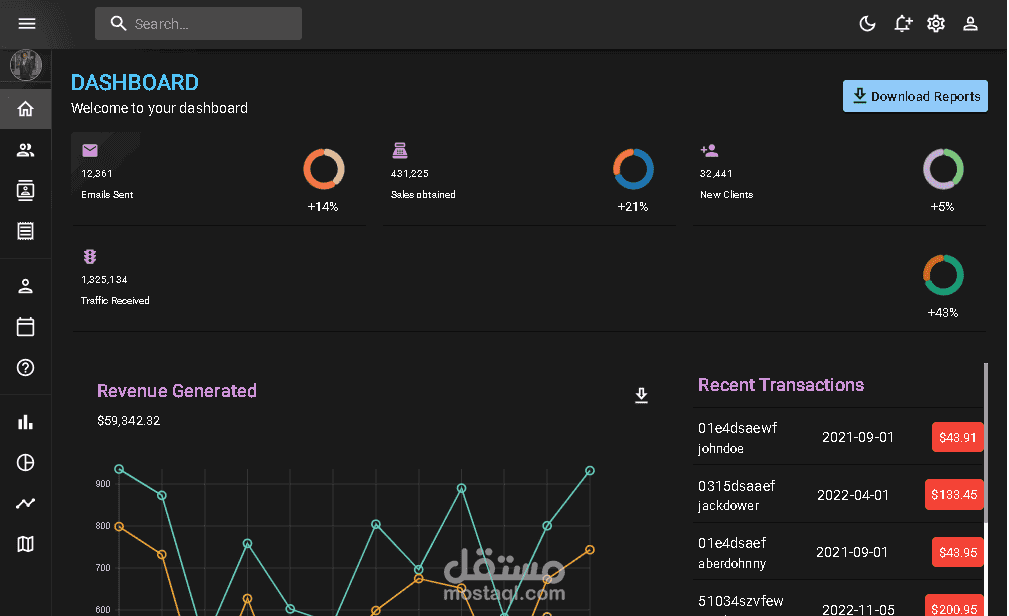Go to Home dashboard sidebar icon
Viewport: 1009px width, 616px height.
point(26,109)
